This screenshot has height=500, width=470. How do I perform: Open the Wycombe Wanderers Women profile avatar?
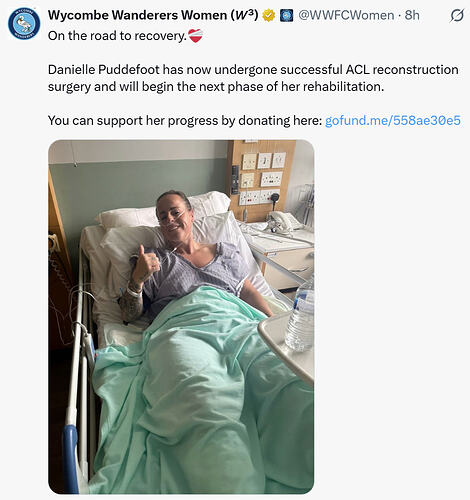pos(24,24)
